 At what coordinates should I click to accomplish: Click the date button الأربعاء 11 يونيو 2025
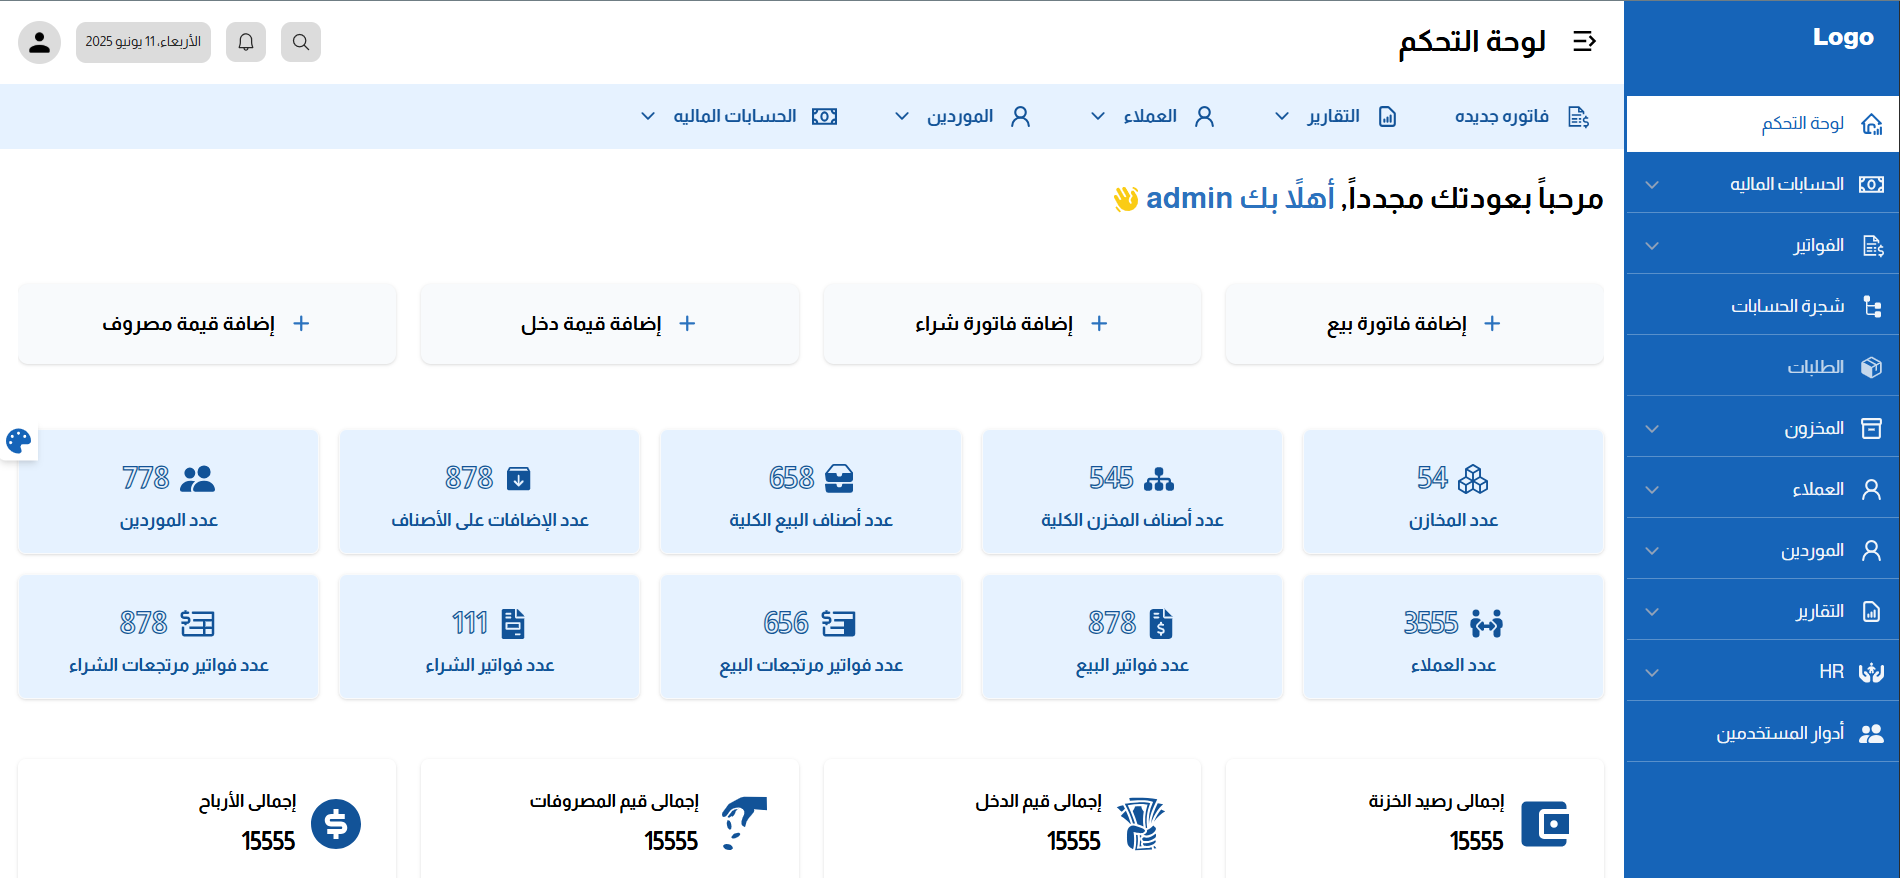click(x=143, y=42)
